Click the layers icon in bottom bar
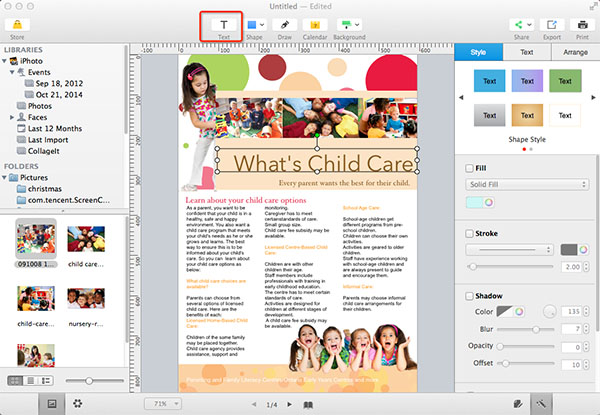Image resolution: width=600 pixels, height=415 pixels. pos(518,404)
